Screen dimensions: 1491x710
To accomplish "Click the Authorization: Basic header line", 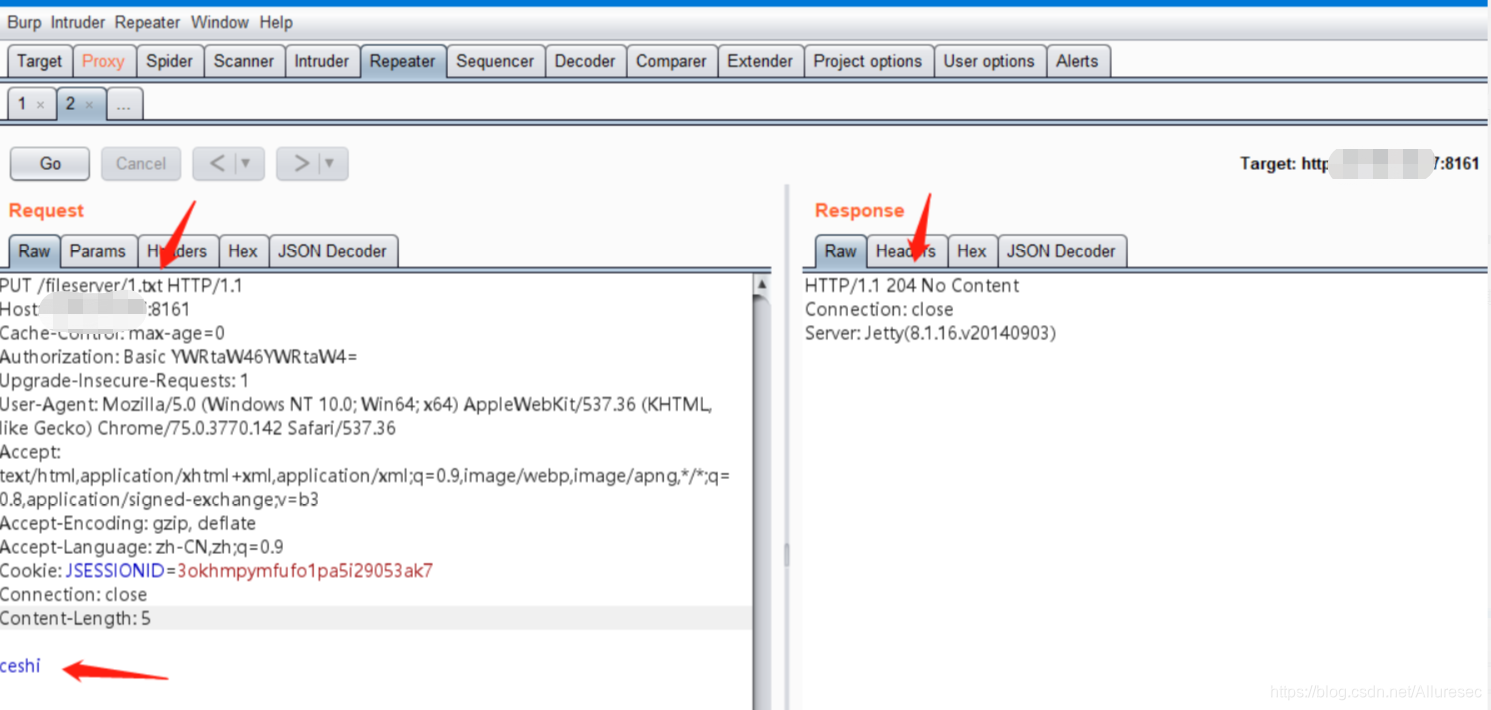I will [178, 357].
